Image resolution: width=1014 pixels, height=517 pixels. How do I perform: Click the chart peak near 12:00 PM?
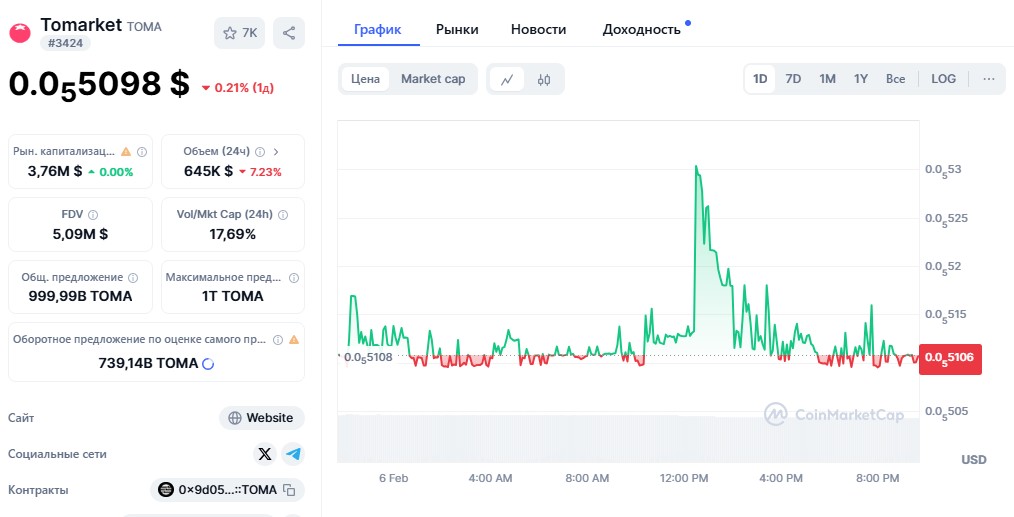coord(696,167)
